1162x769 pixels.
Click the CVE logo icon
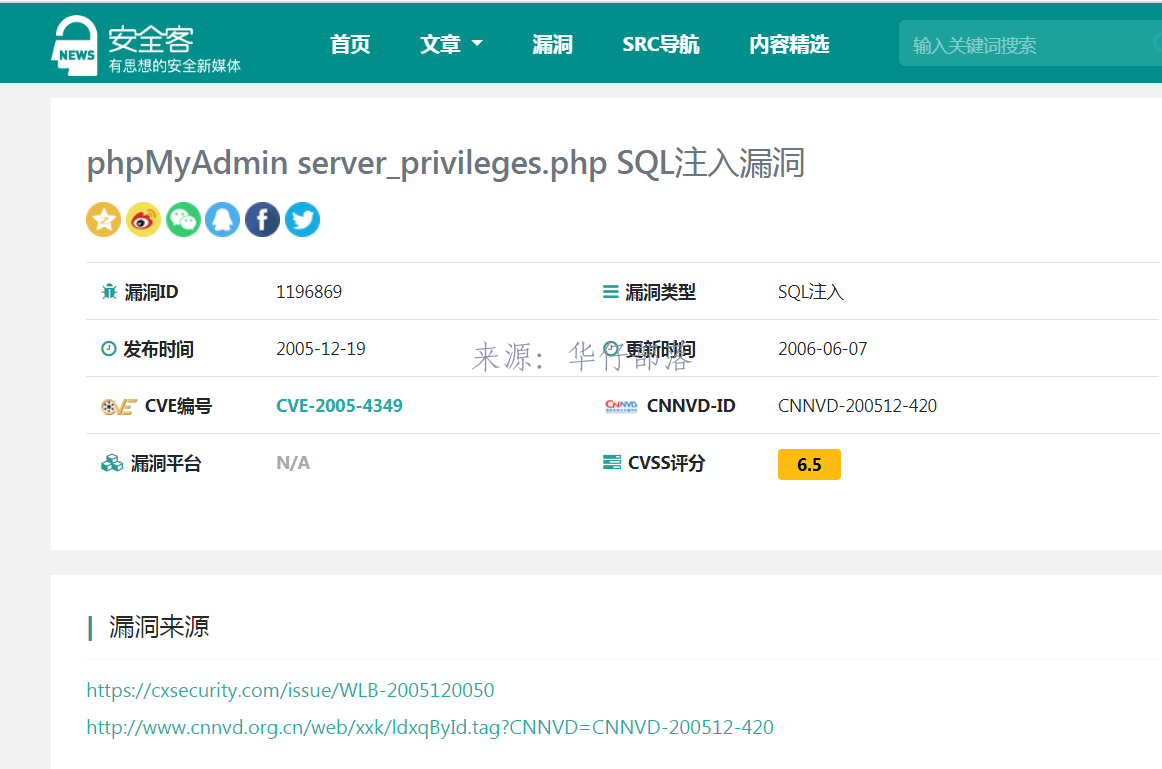pyautogui.click(x=119, y=407)
